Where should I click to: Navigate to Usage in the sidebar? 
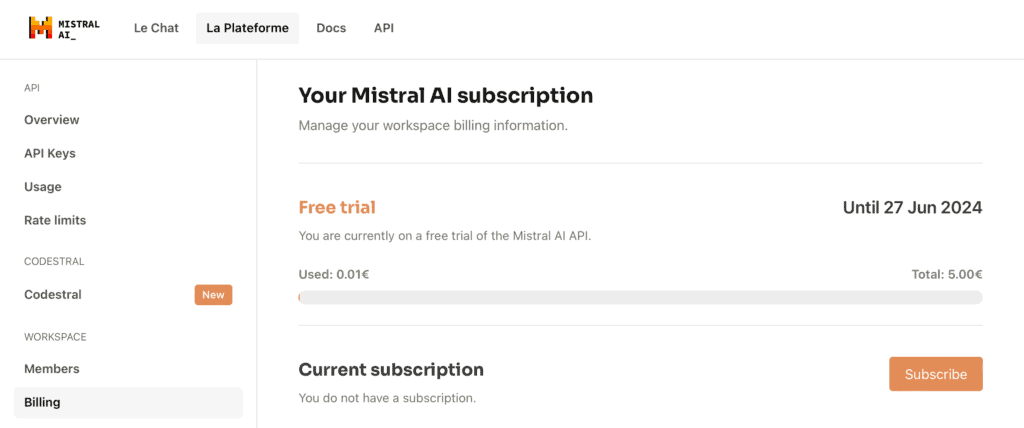click(x=43, y=187)
